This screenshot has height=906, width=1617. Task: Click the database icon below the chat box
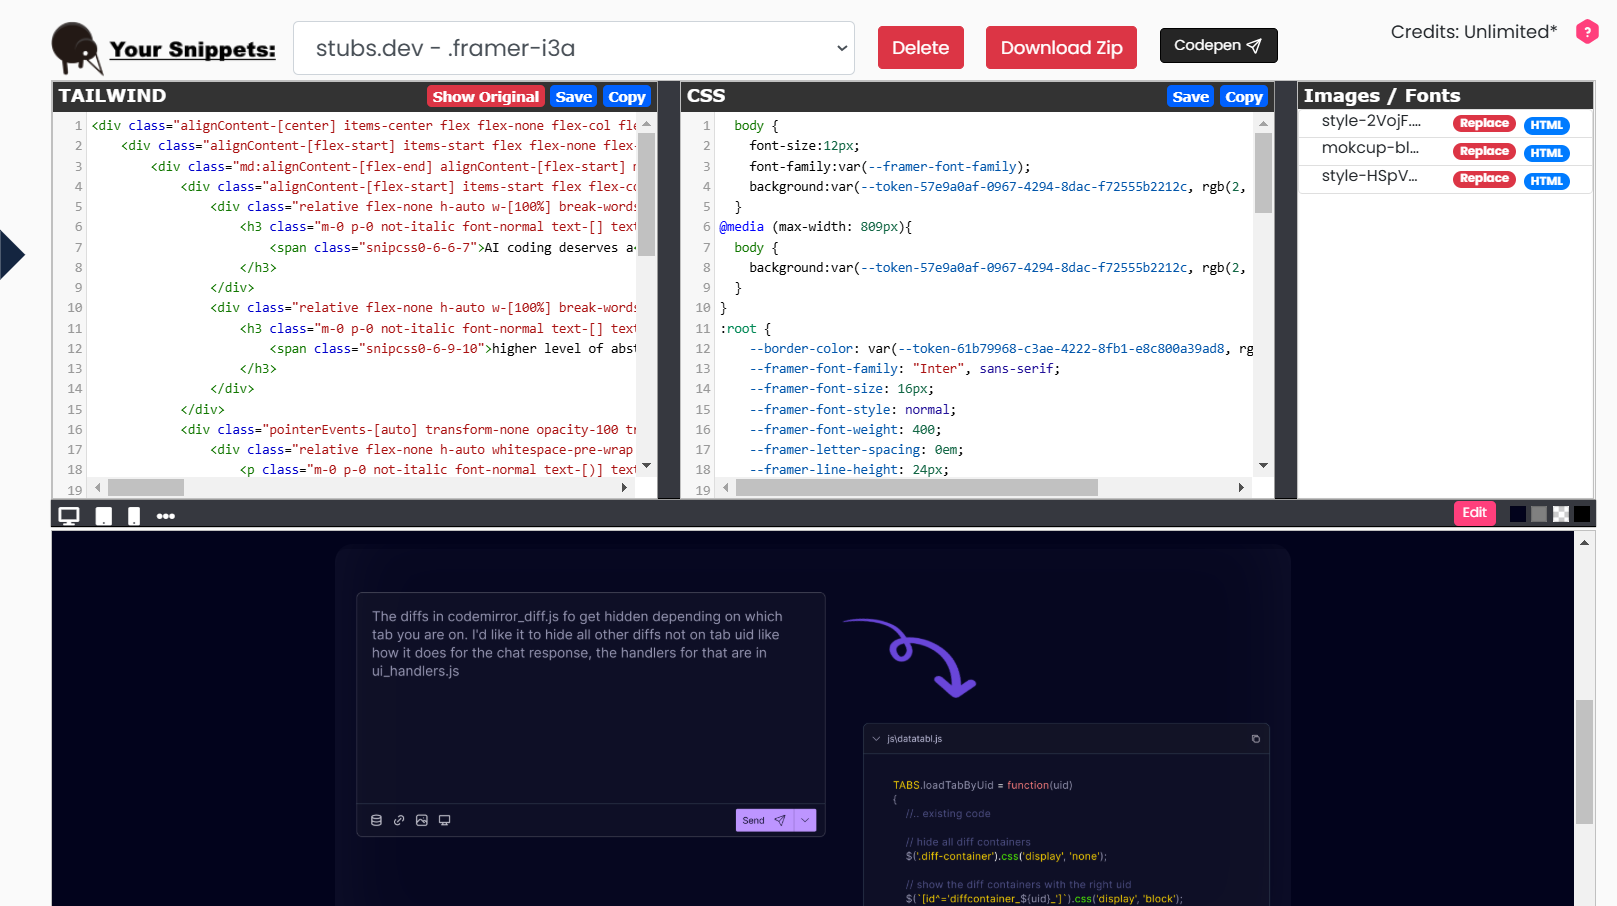coord(377,820)
